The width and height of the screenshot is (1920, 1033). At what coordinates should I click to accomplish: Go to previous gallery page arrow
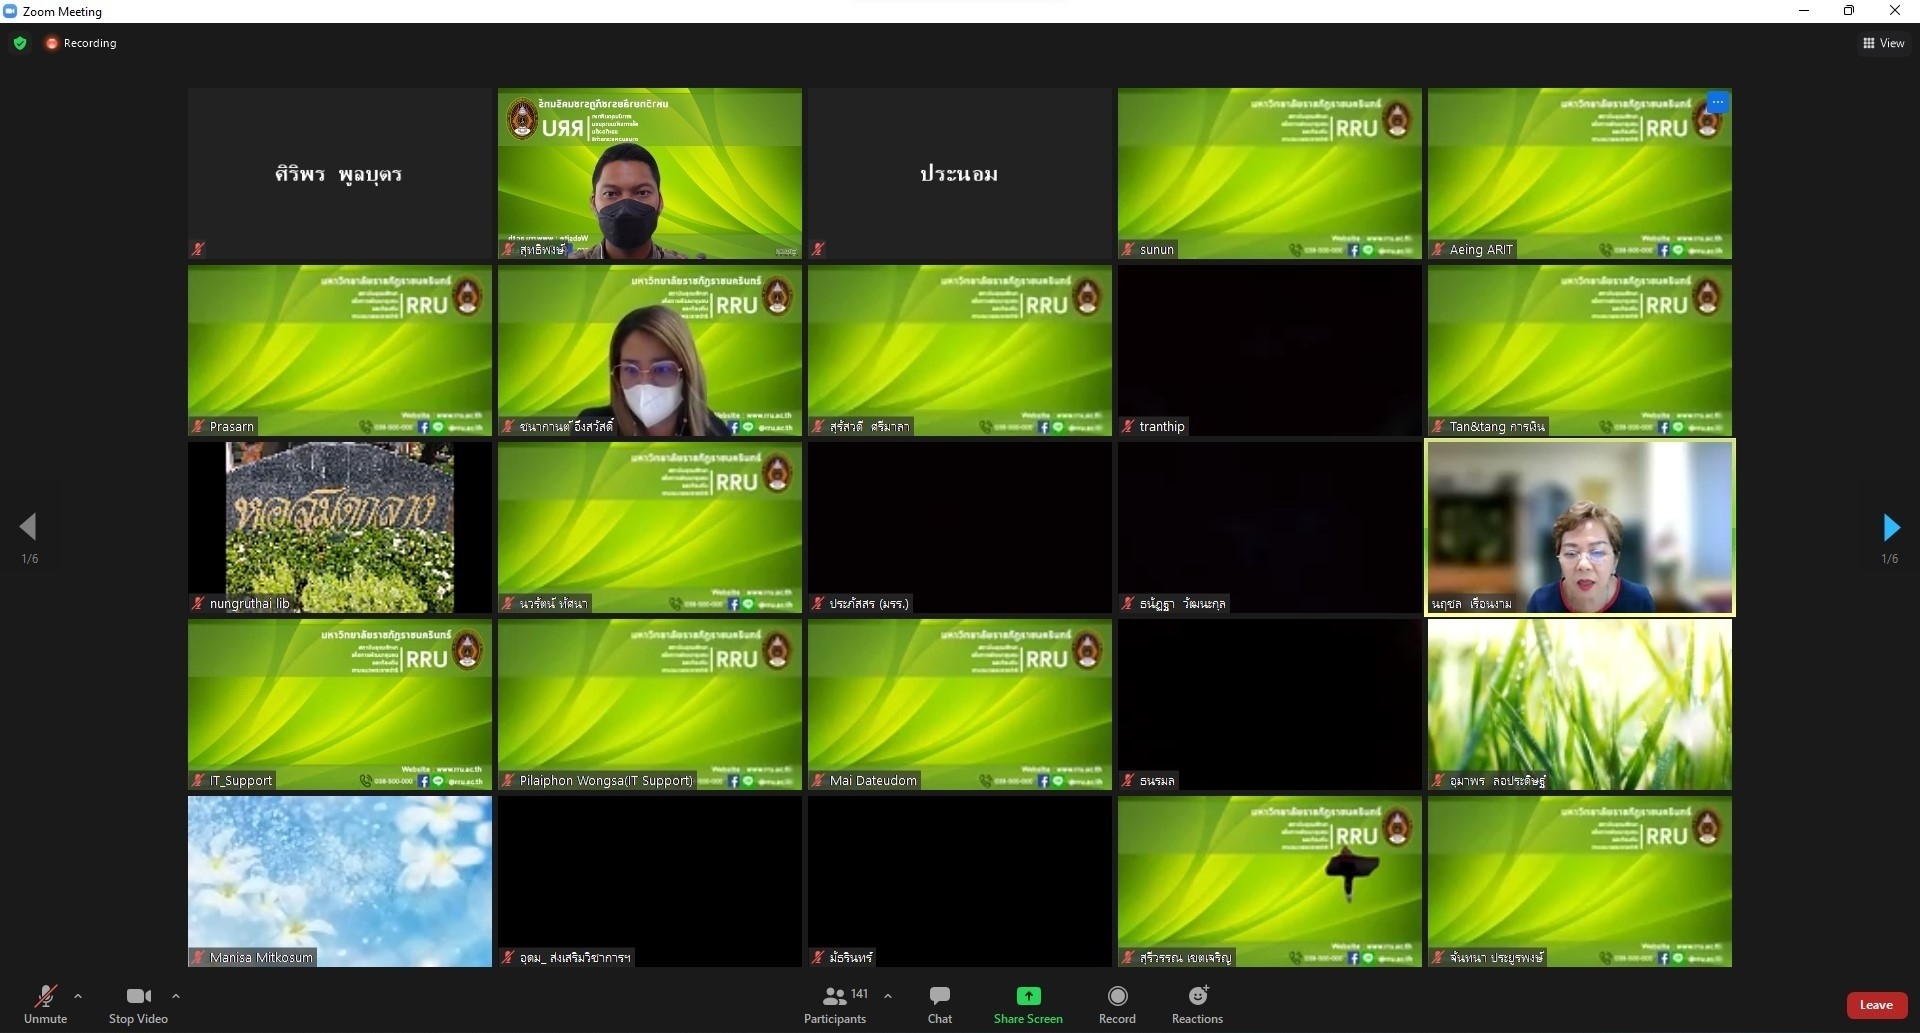point(28,527)
